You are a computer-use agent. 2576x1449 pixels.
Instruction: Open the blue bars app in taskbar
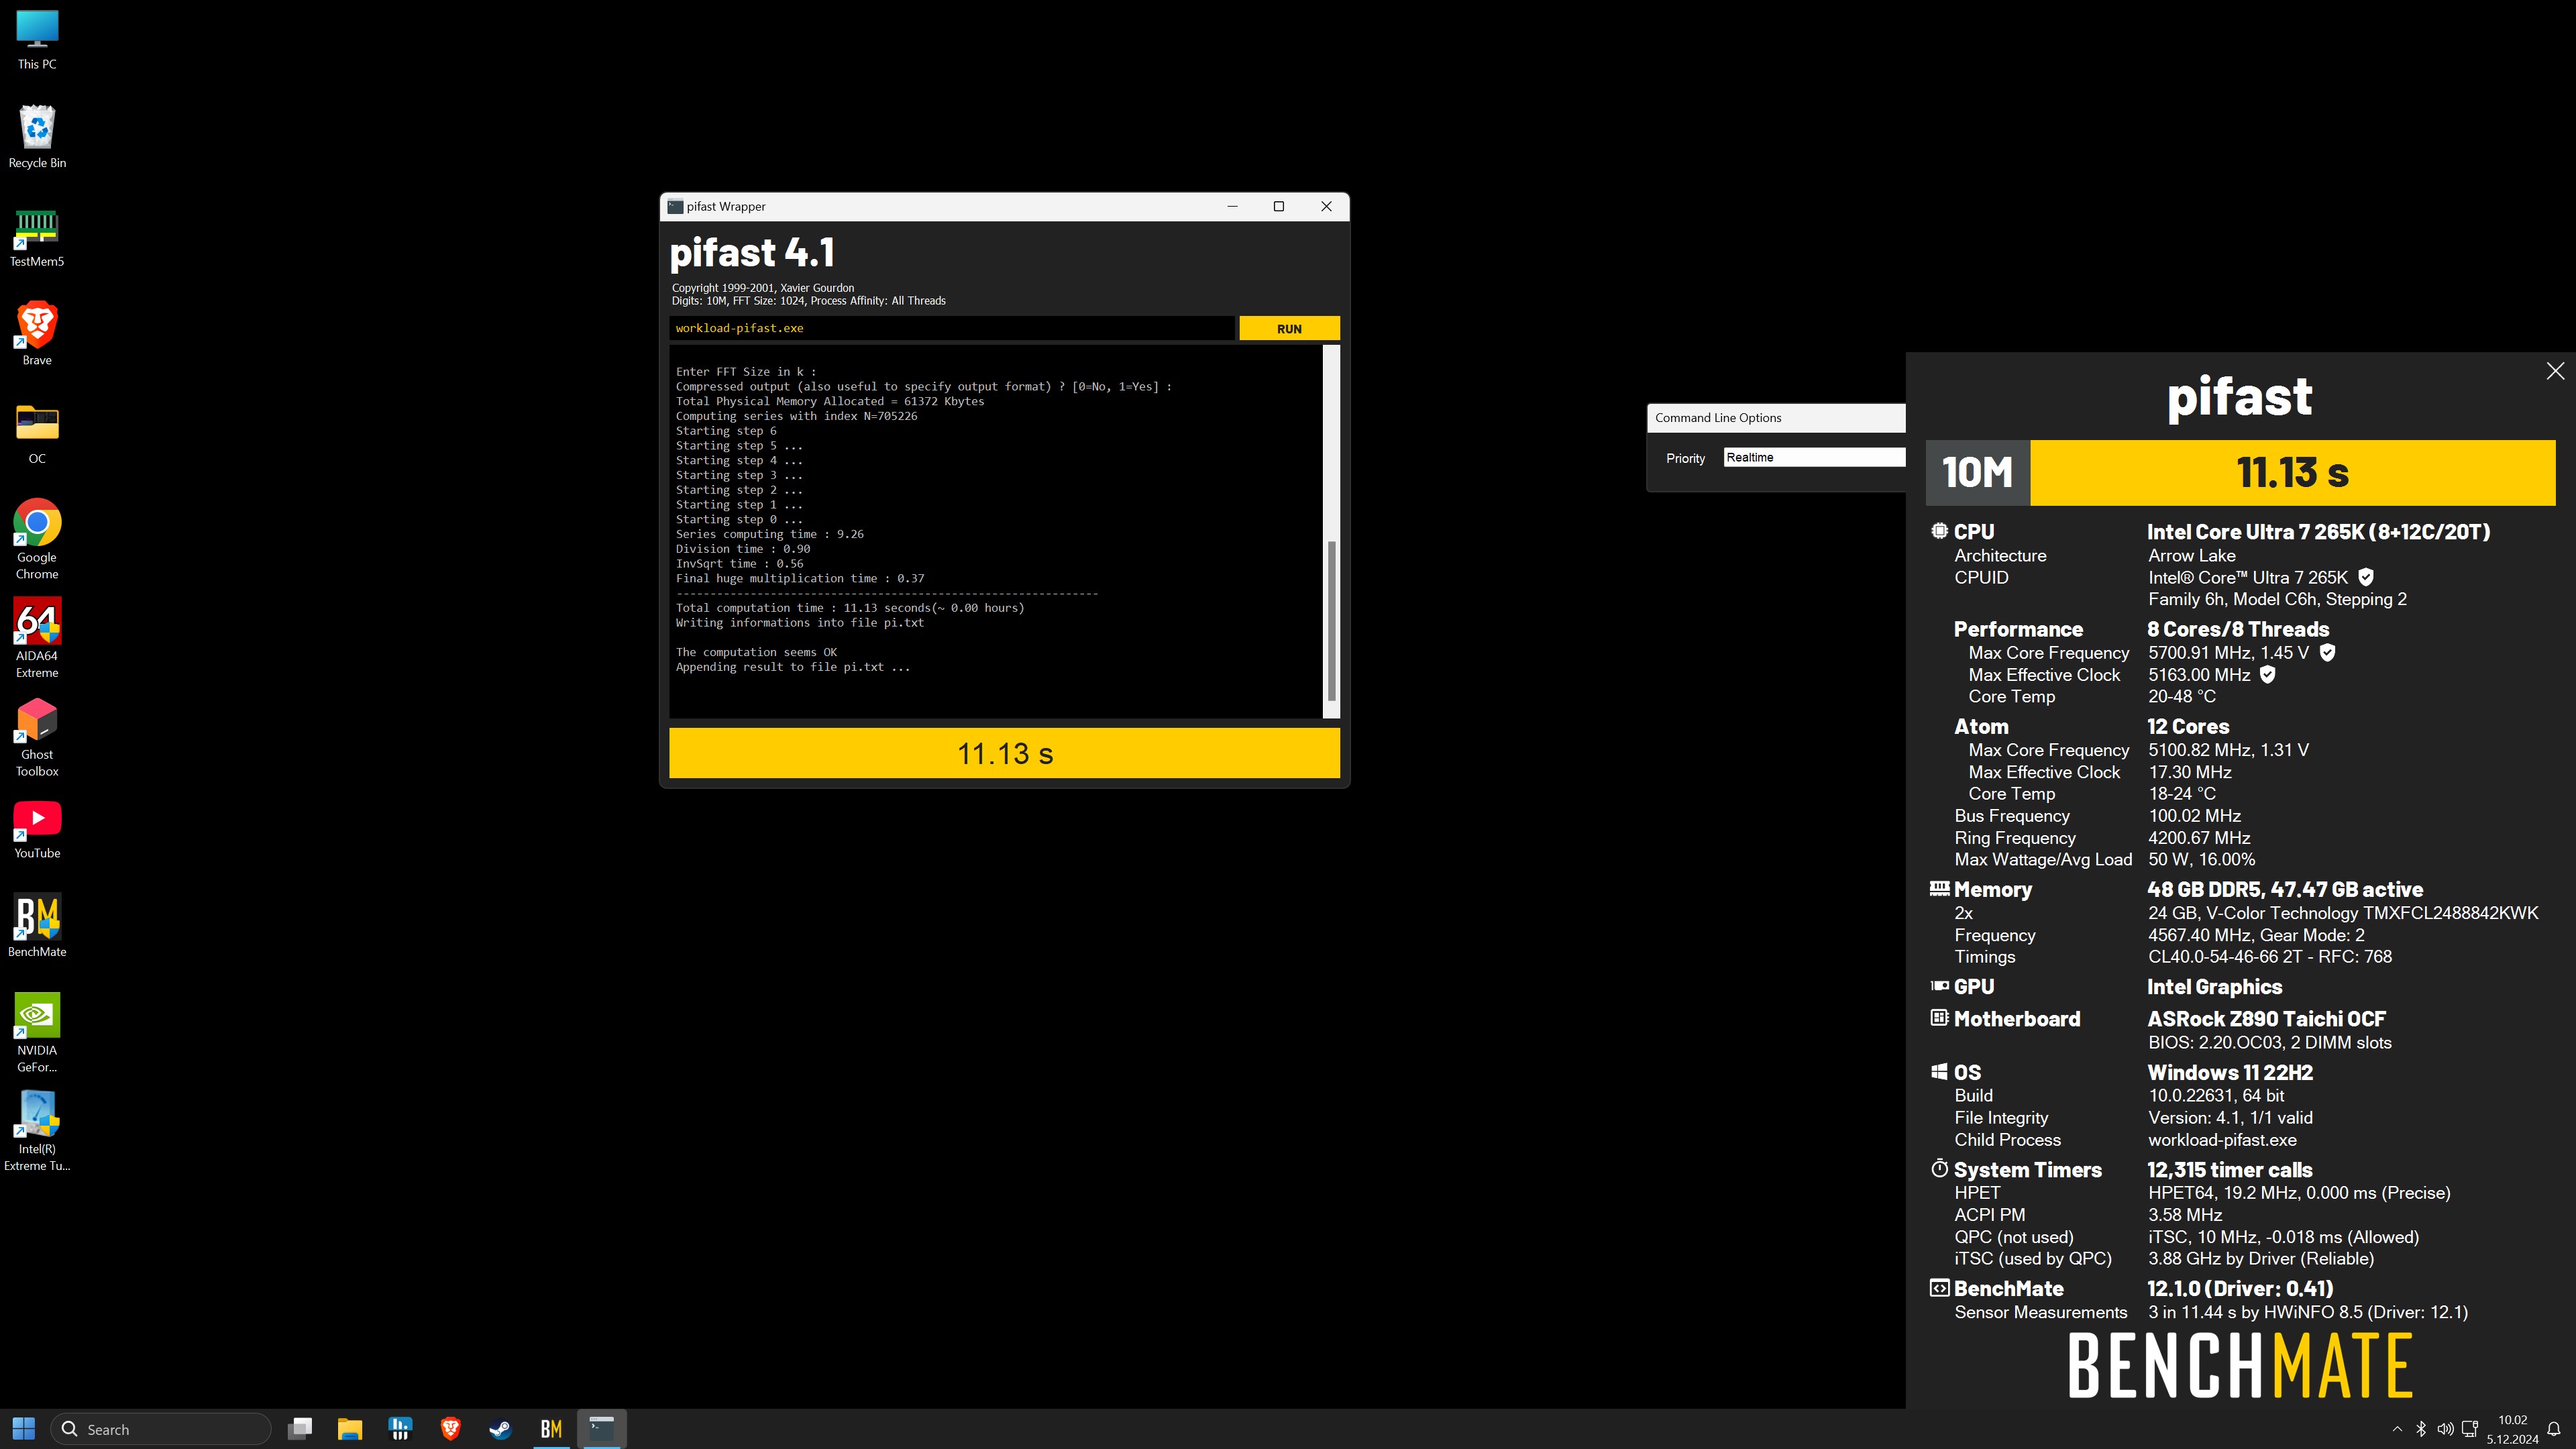(x=400, y=1429)
